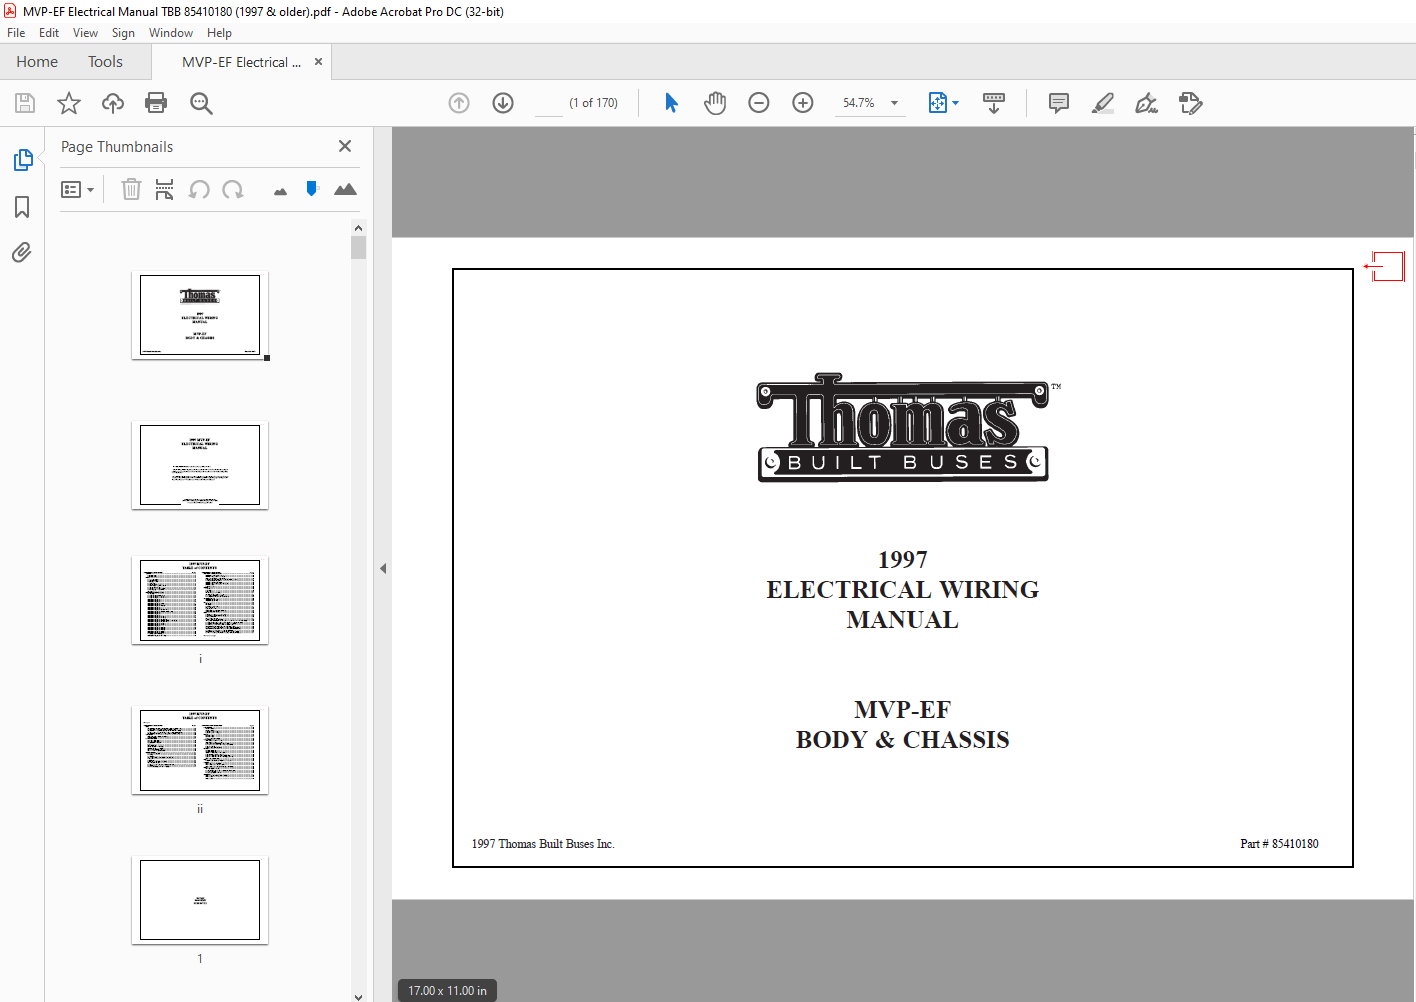Collapse navigation pane with left arrow

[x=383, y=568]
